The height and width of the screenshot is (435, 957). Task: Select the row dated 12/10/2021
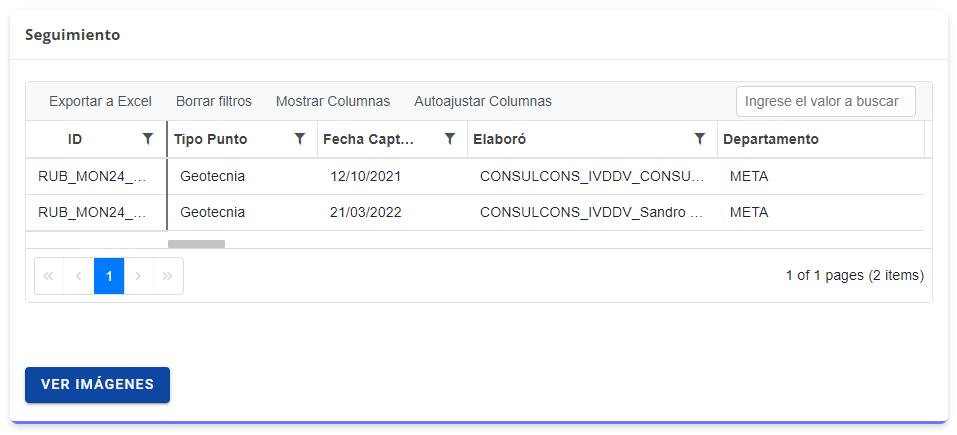(365, 177)
